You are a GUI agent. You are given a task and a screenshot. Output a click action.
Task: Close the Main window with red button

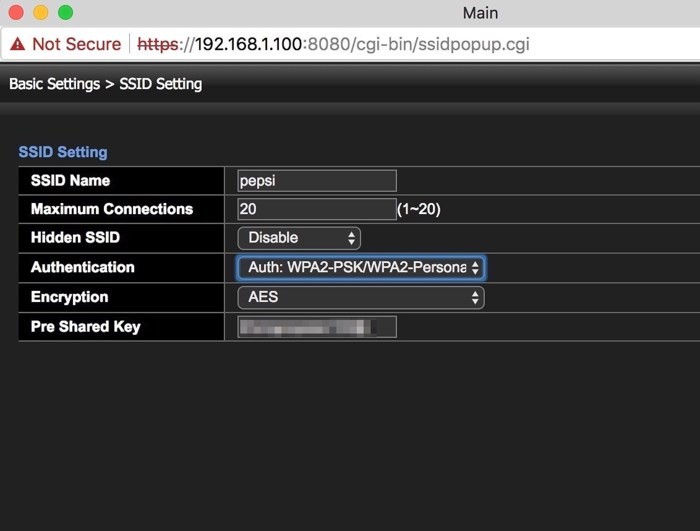click(17, 13)
